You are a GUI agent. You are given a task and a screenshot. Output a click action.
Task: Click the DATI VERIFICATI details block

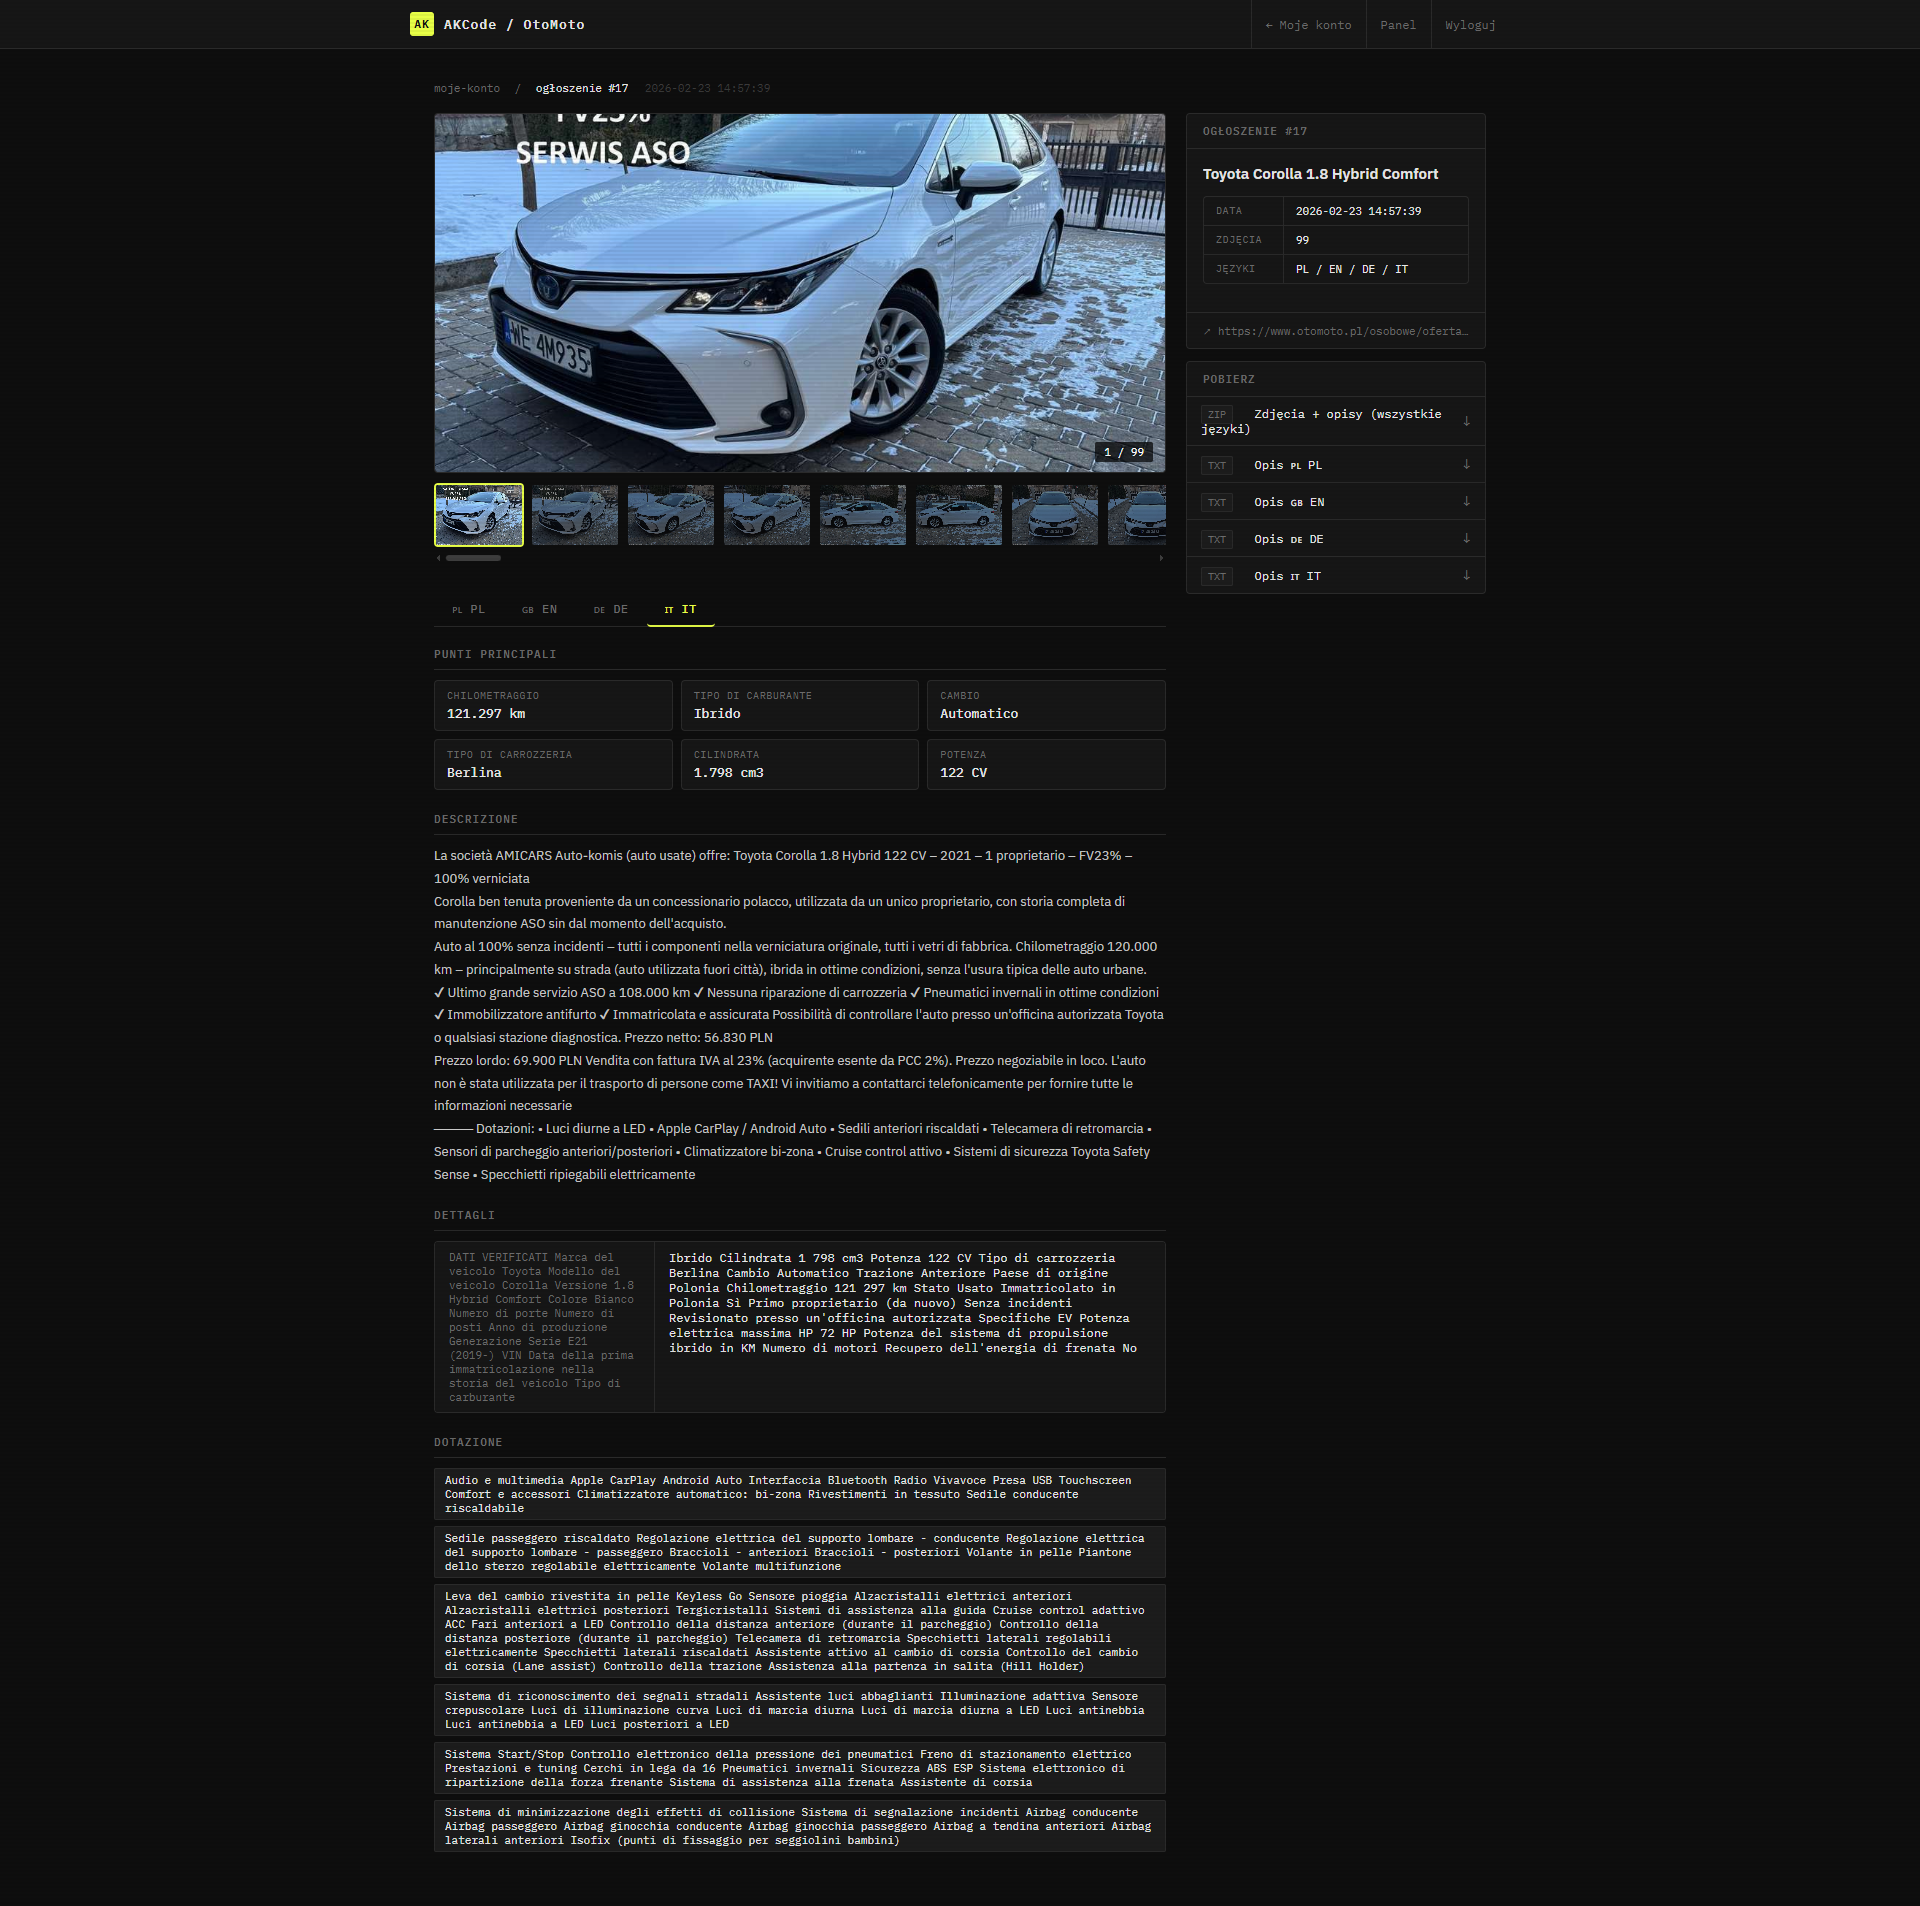pyautogui.click(x=544, y=1327)
